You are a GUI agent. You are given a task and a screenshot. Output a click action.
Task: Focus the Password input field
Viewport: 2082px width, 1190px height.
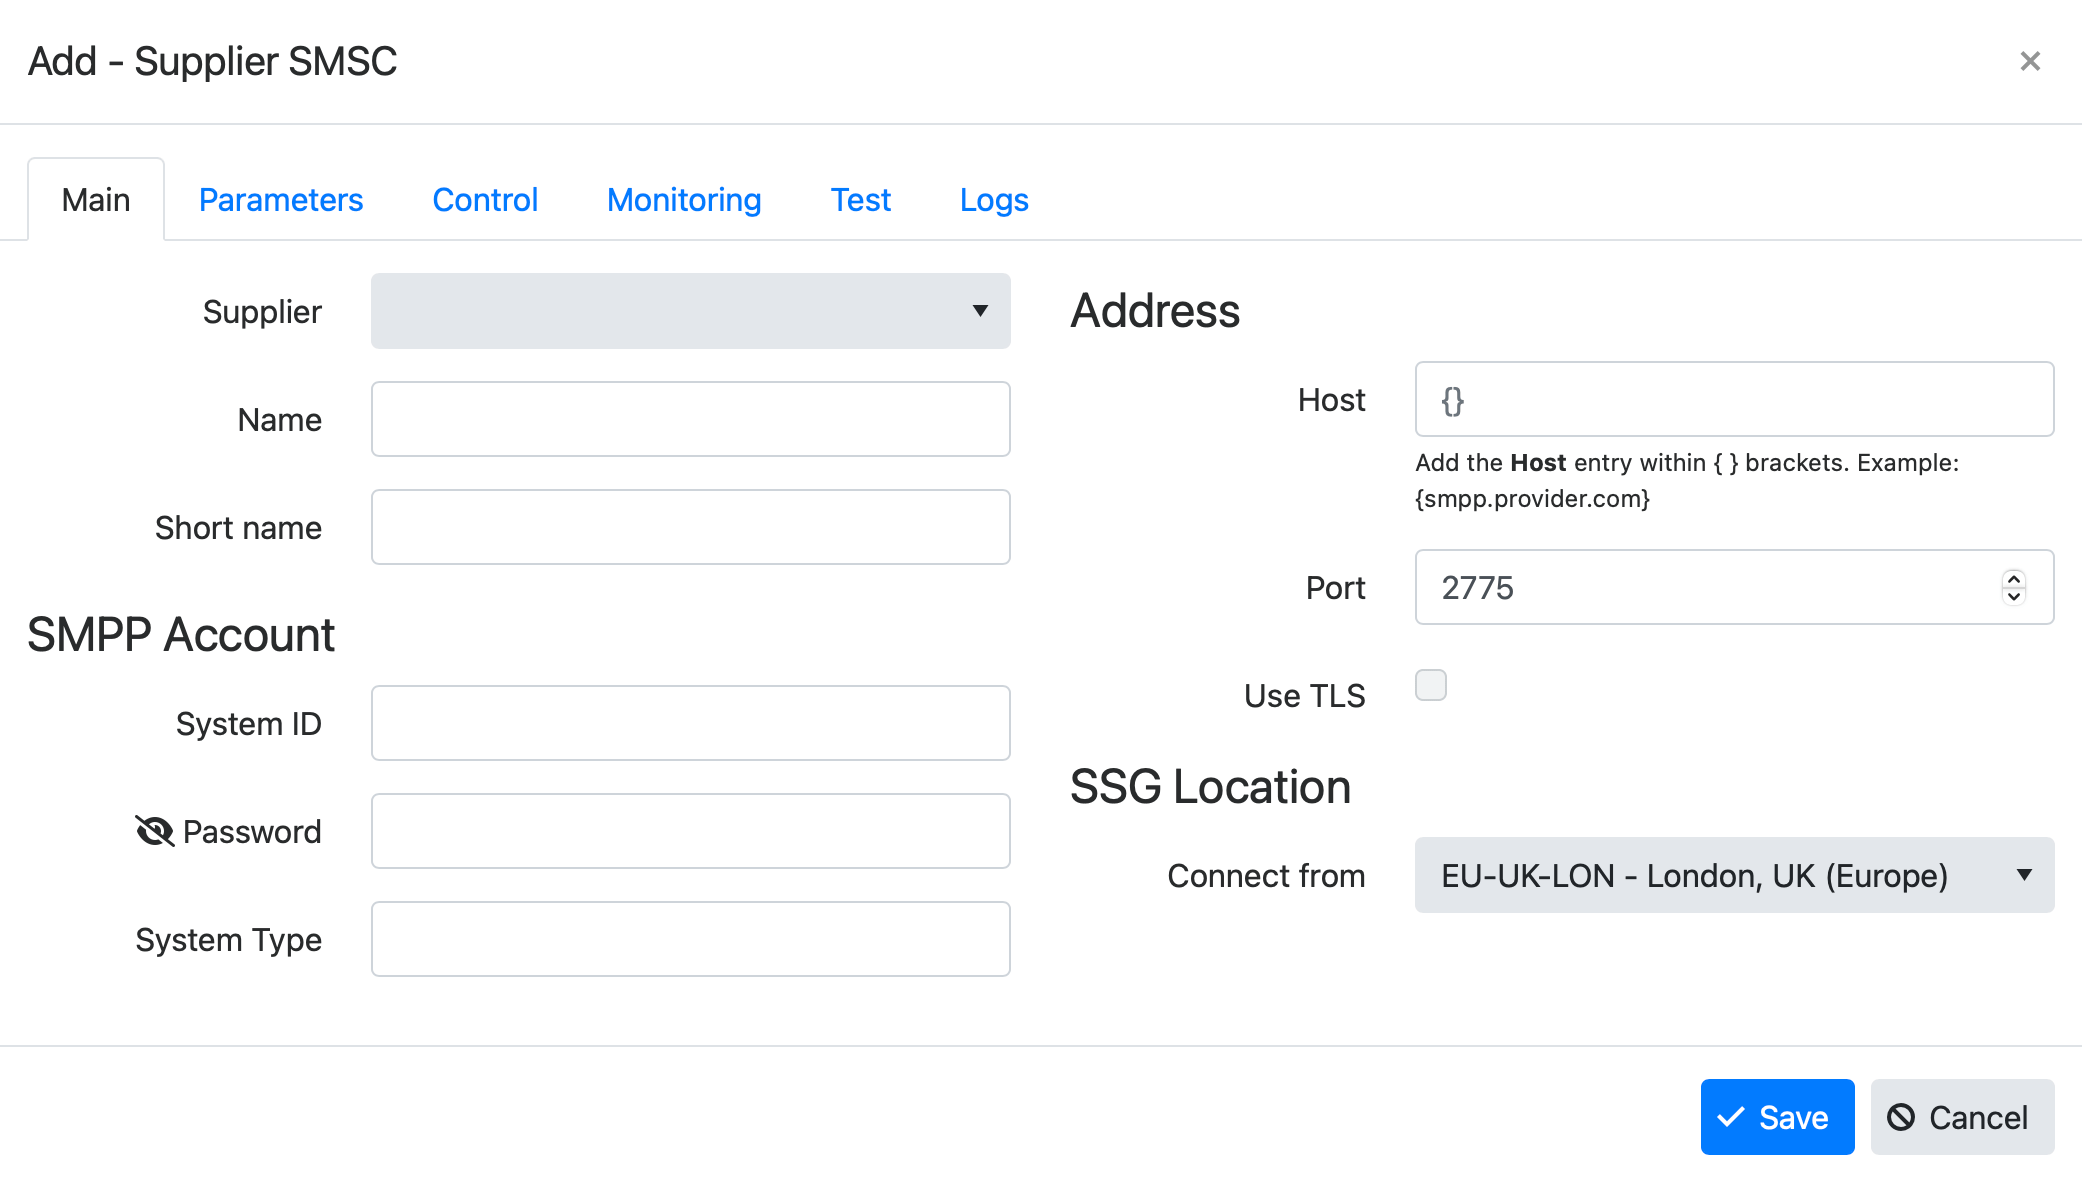coord(690,831)
